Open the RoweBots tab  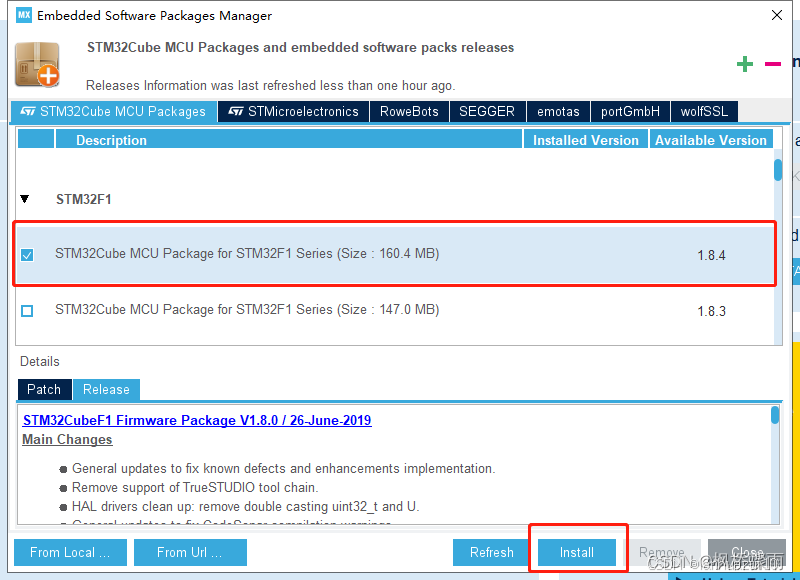[409, 112]
